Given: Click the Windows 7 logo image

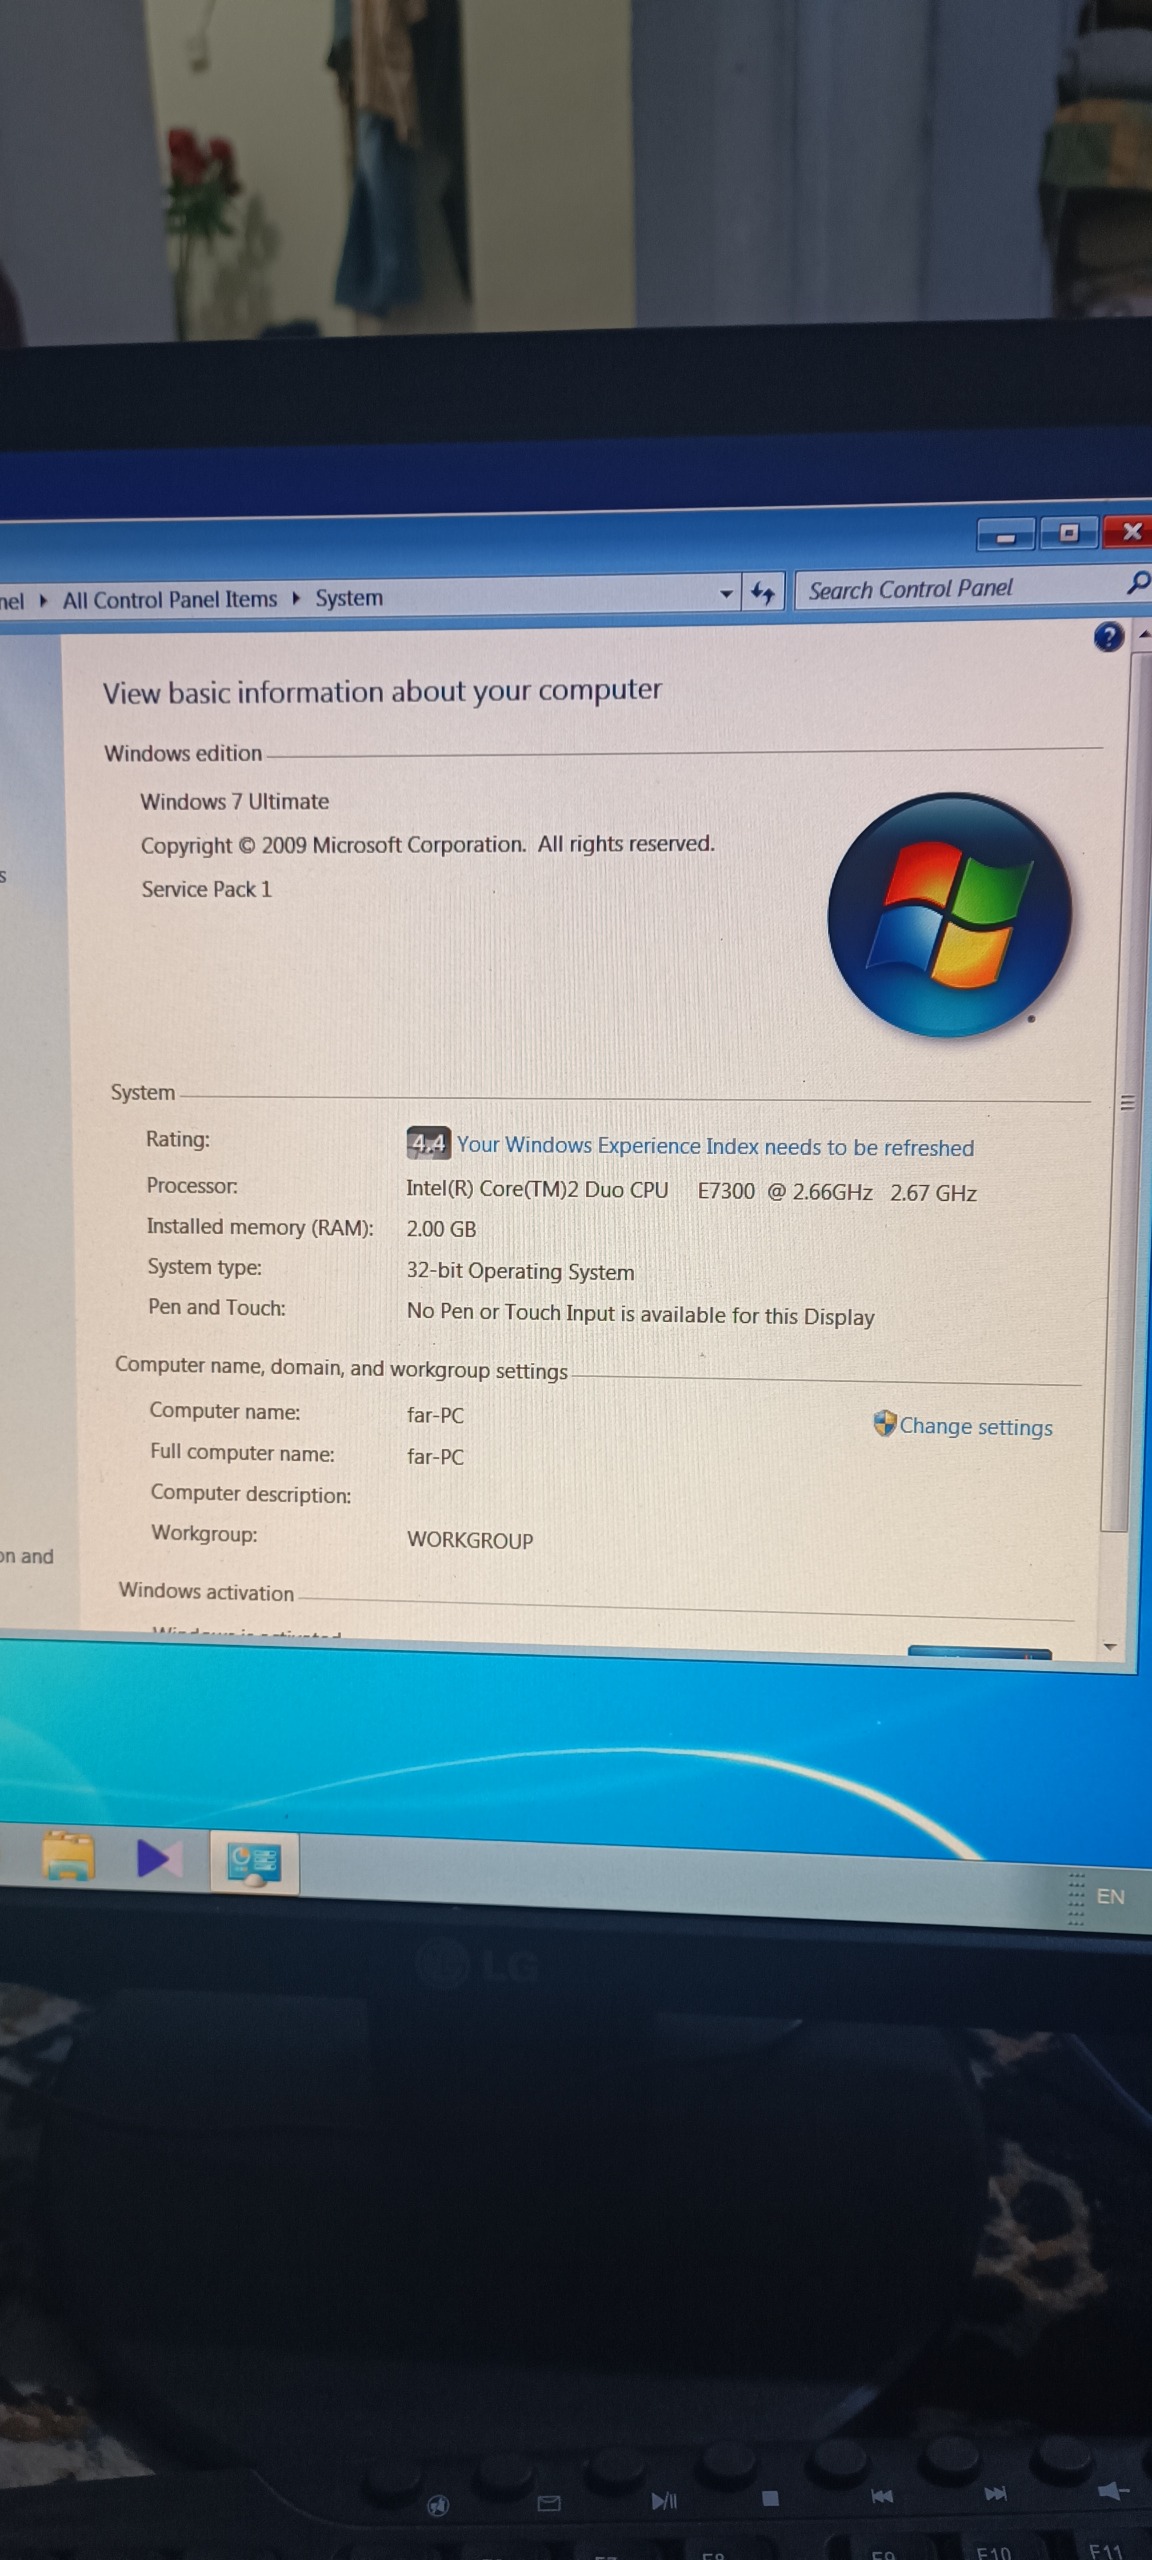Looking at the screenshot, I should coord(949,914).
